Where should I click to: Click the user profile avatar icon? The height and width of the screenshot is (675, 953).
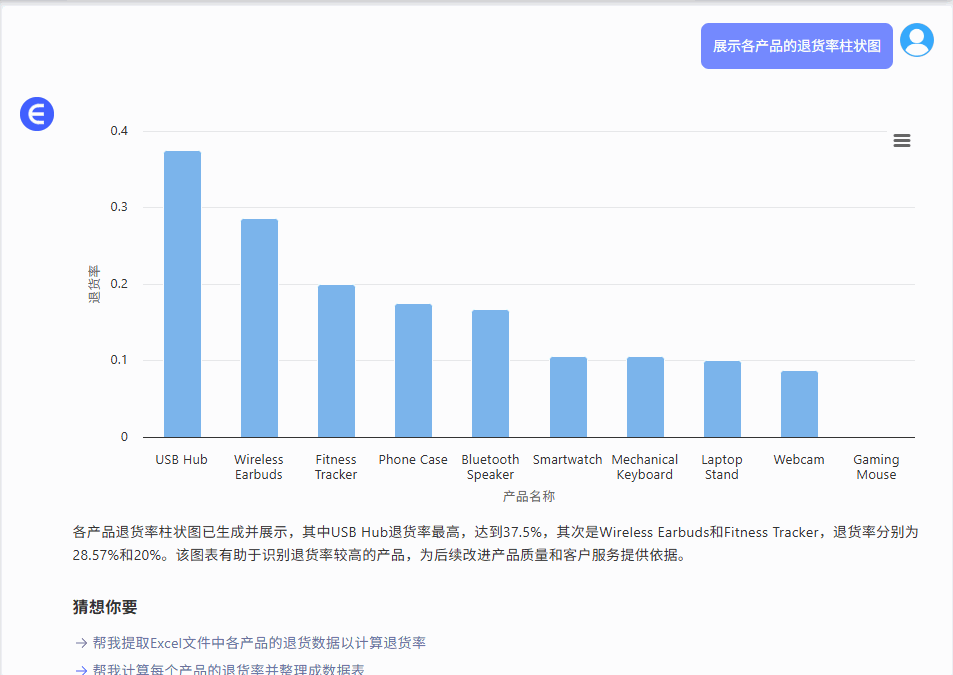[x=917, y=40]
